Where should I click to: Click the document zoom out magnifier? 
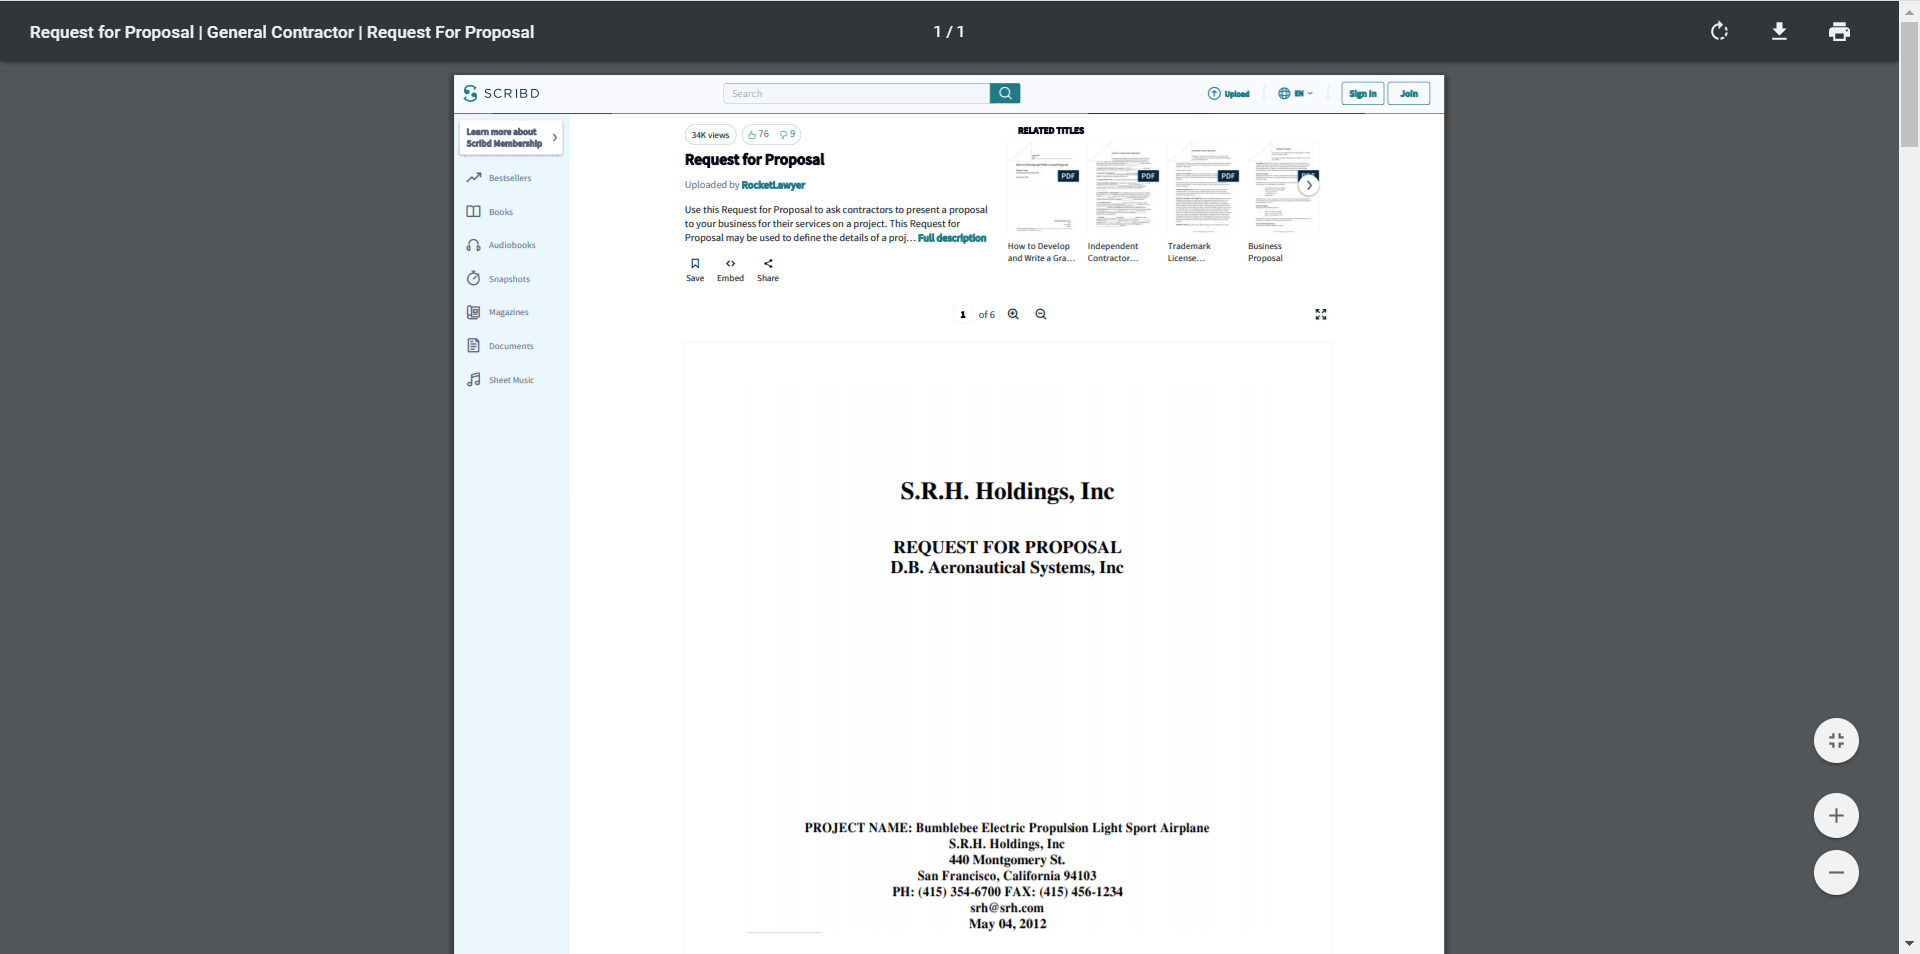tap(1041, 314)
